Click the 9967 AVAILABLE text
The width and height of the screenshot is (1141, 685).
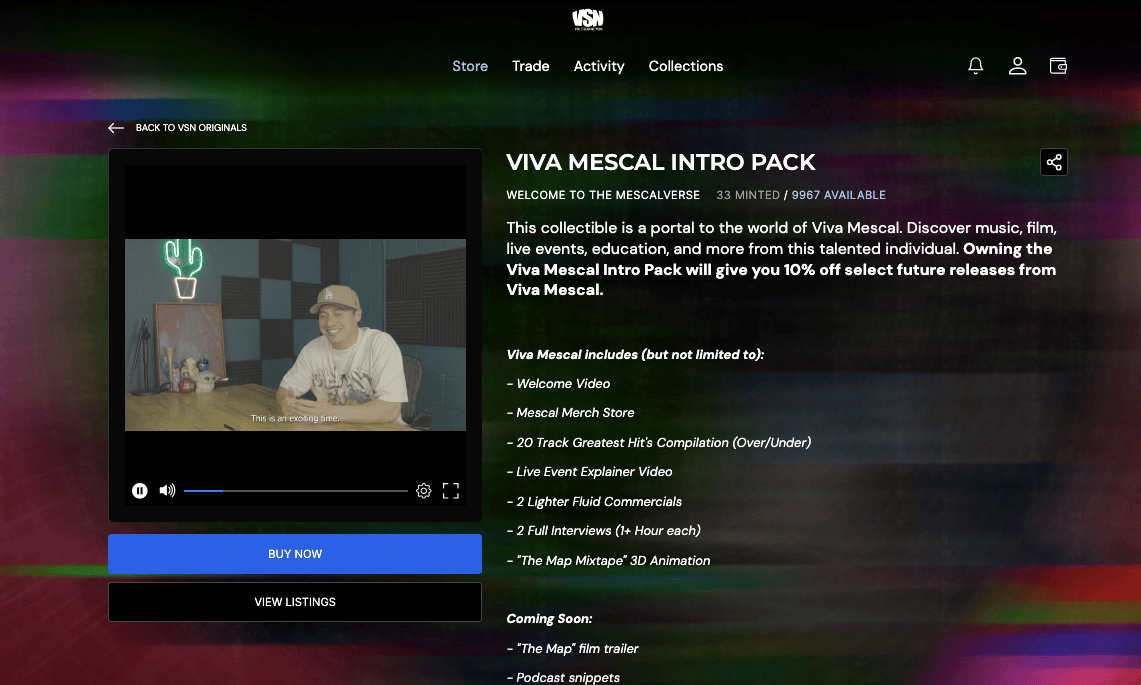838,195
